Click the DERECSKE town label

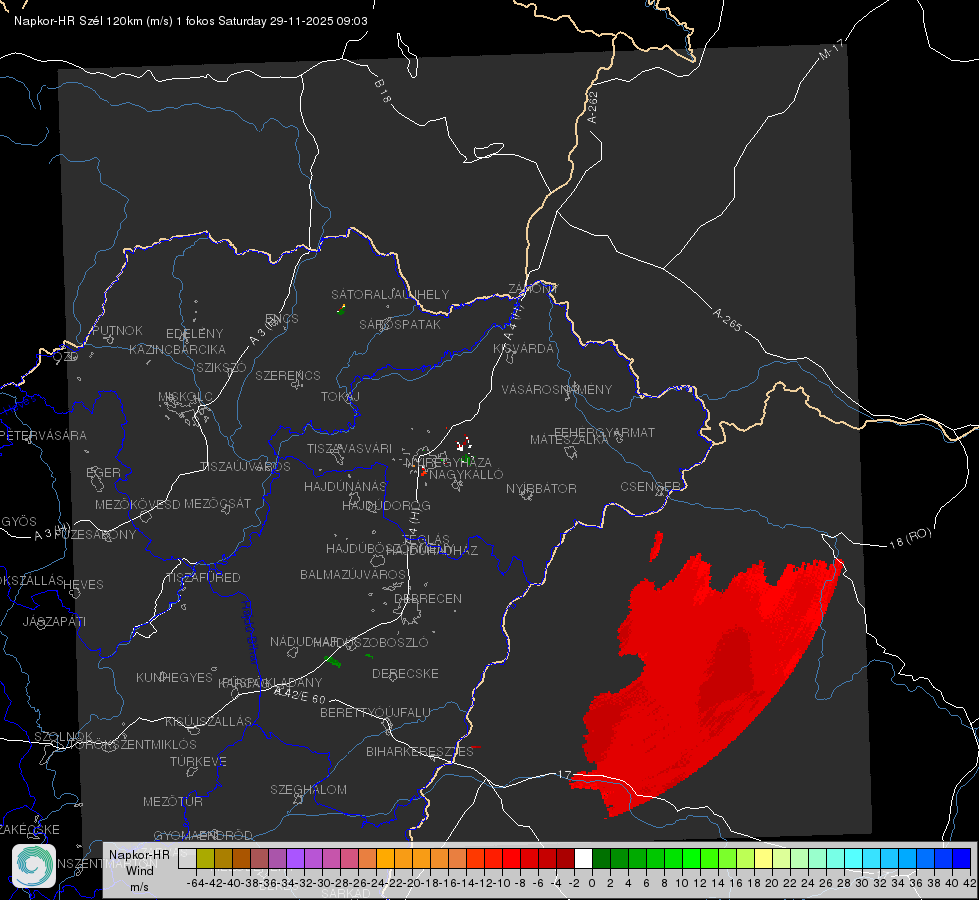coord(405,673)
